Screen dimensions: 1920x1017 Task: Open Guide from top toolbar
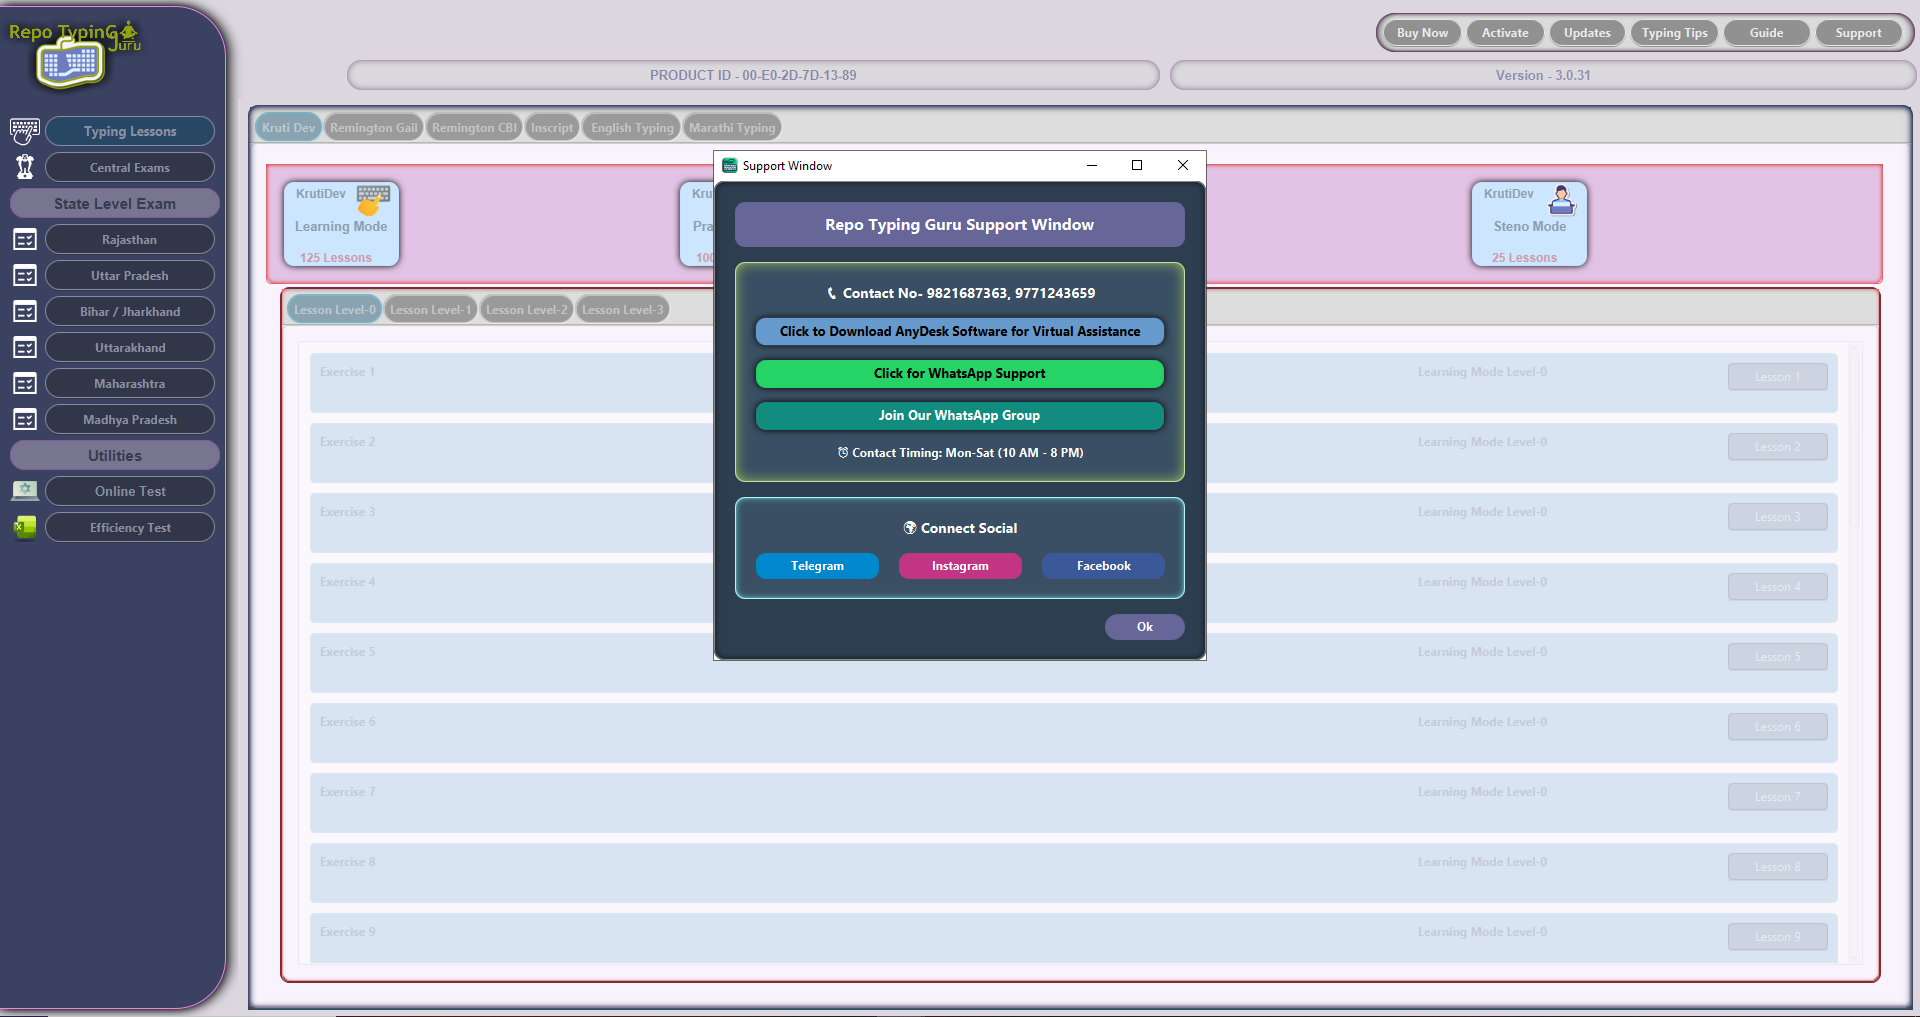coord(1766,33)
